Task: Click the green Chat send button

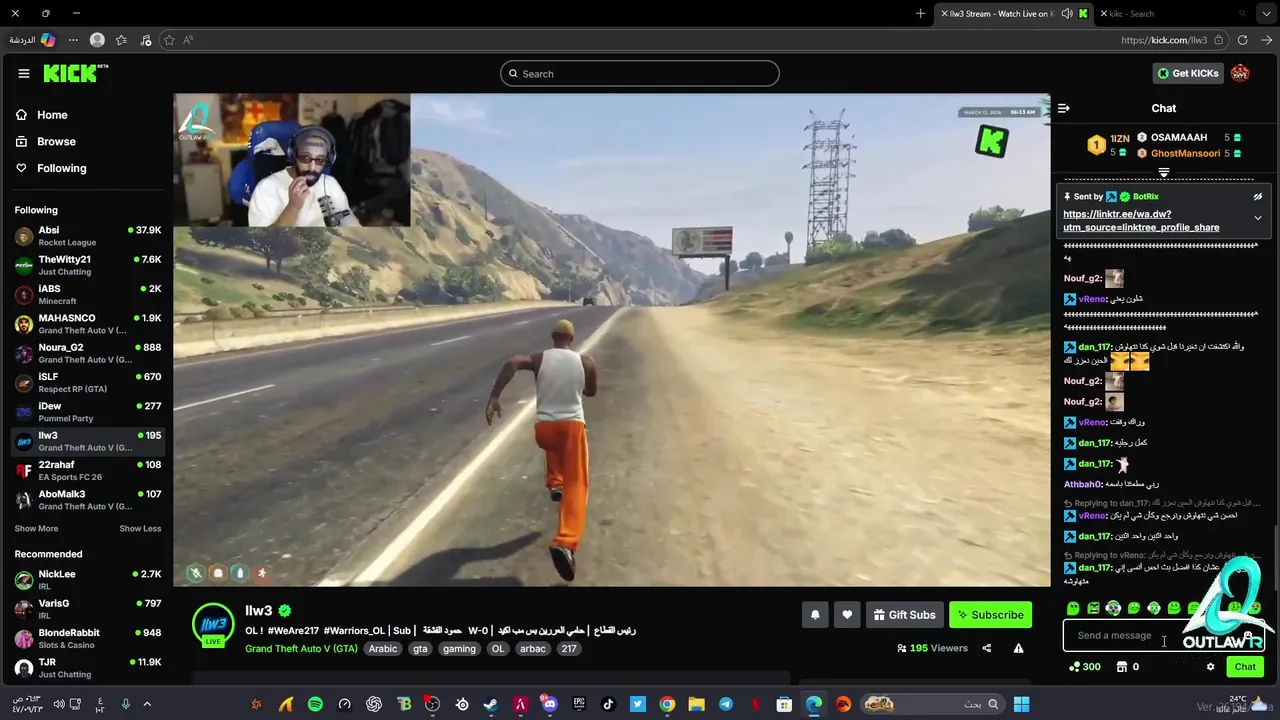Action: (1245, 667)
